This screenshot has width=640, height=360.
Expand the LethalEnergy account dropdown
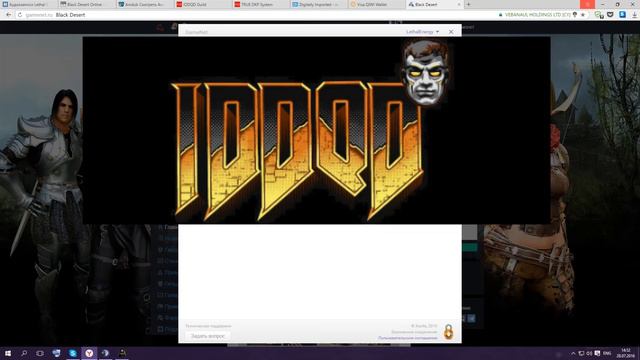(422, 32)
